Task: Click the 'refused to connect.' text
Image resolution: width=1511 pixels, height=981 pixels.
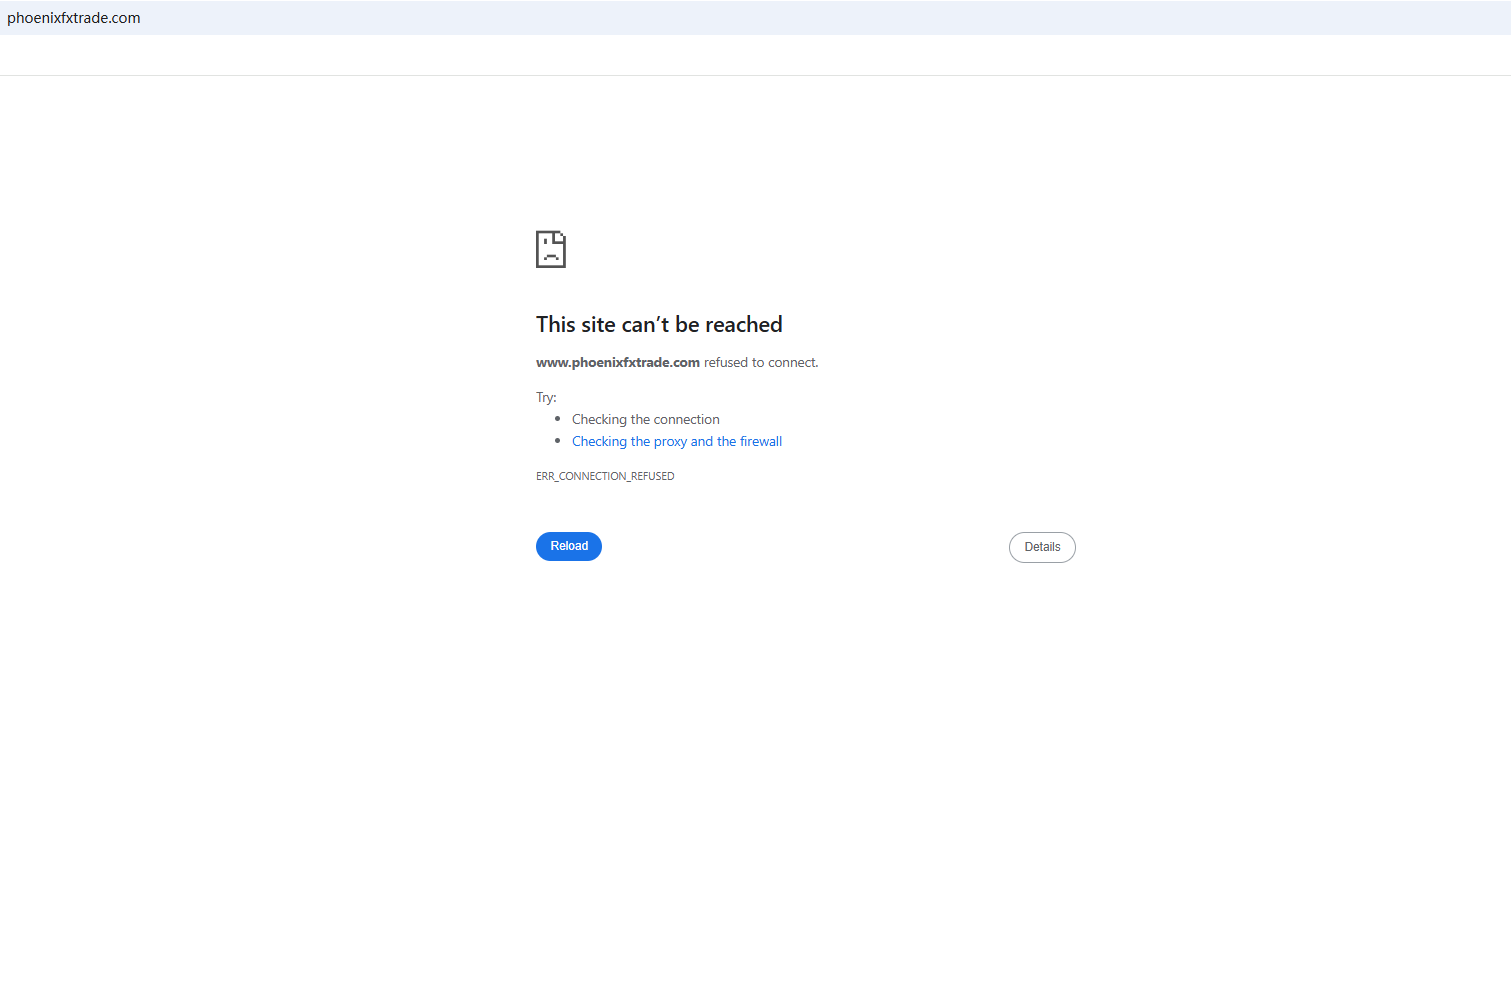Action: point(761,362)
